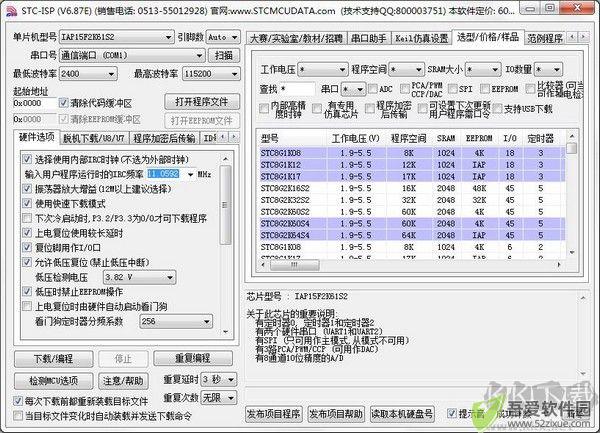
Task: Switch to 脱机下载/U8/U7 tab
Action: (94, 138)
